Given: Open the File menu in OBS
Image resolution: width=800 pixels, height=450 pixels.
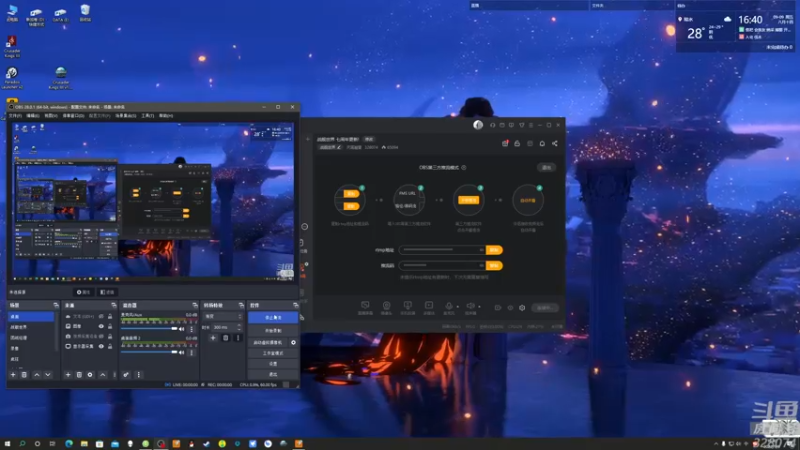Looking at the screenshot, I should (x=15, y=116).
